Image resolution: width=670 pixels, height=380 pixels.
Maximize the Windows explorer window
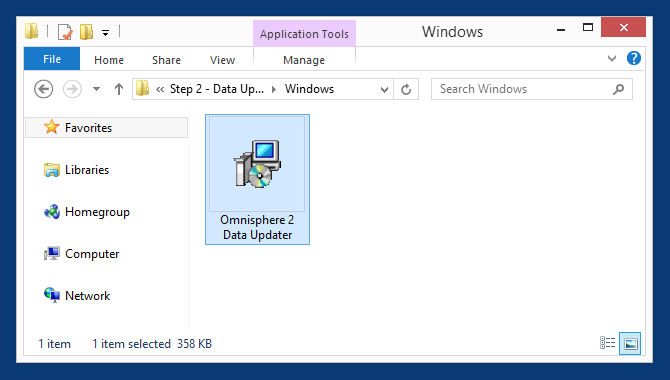(x=588, y=28)
